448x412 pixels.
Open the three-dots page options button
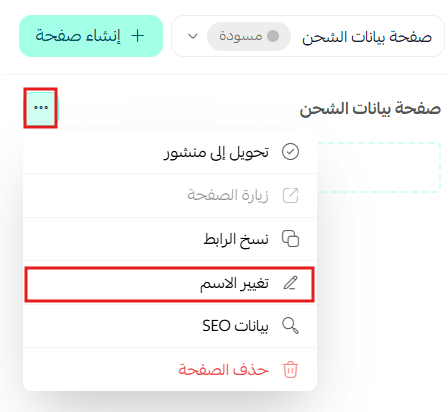tap(41, 108)
